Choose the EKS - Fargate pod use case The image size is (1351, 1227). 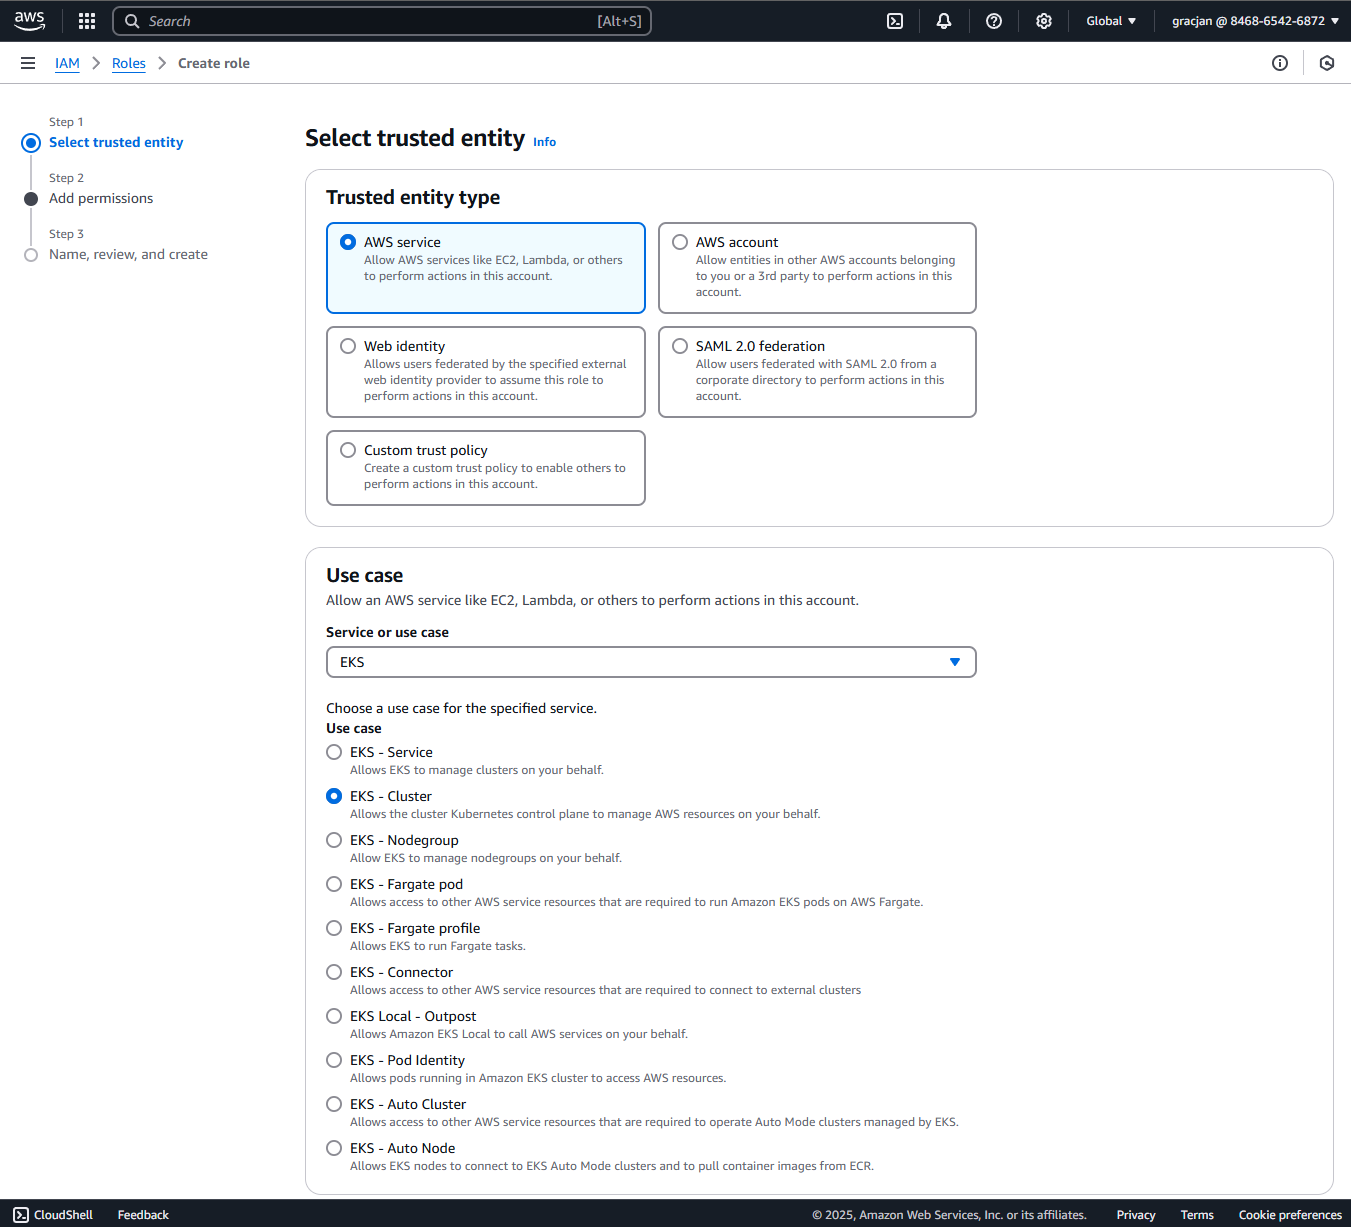[x=334, y=884]
